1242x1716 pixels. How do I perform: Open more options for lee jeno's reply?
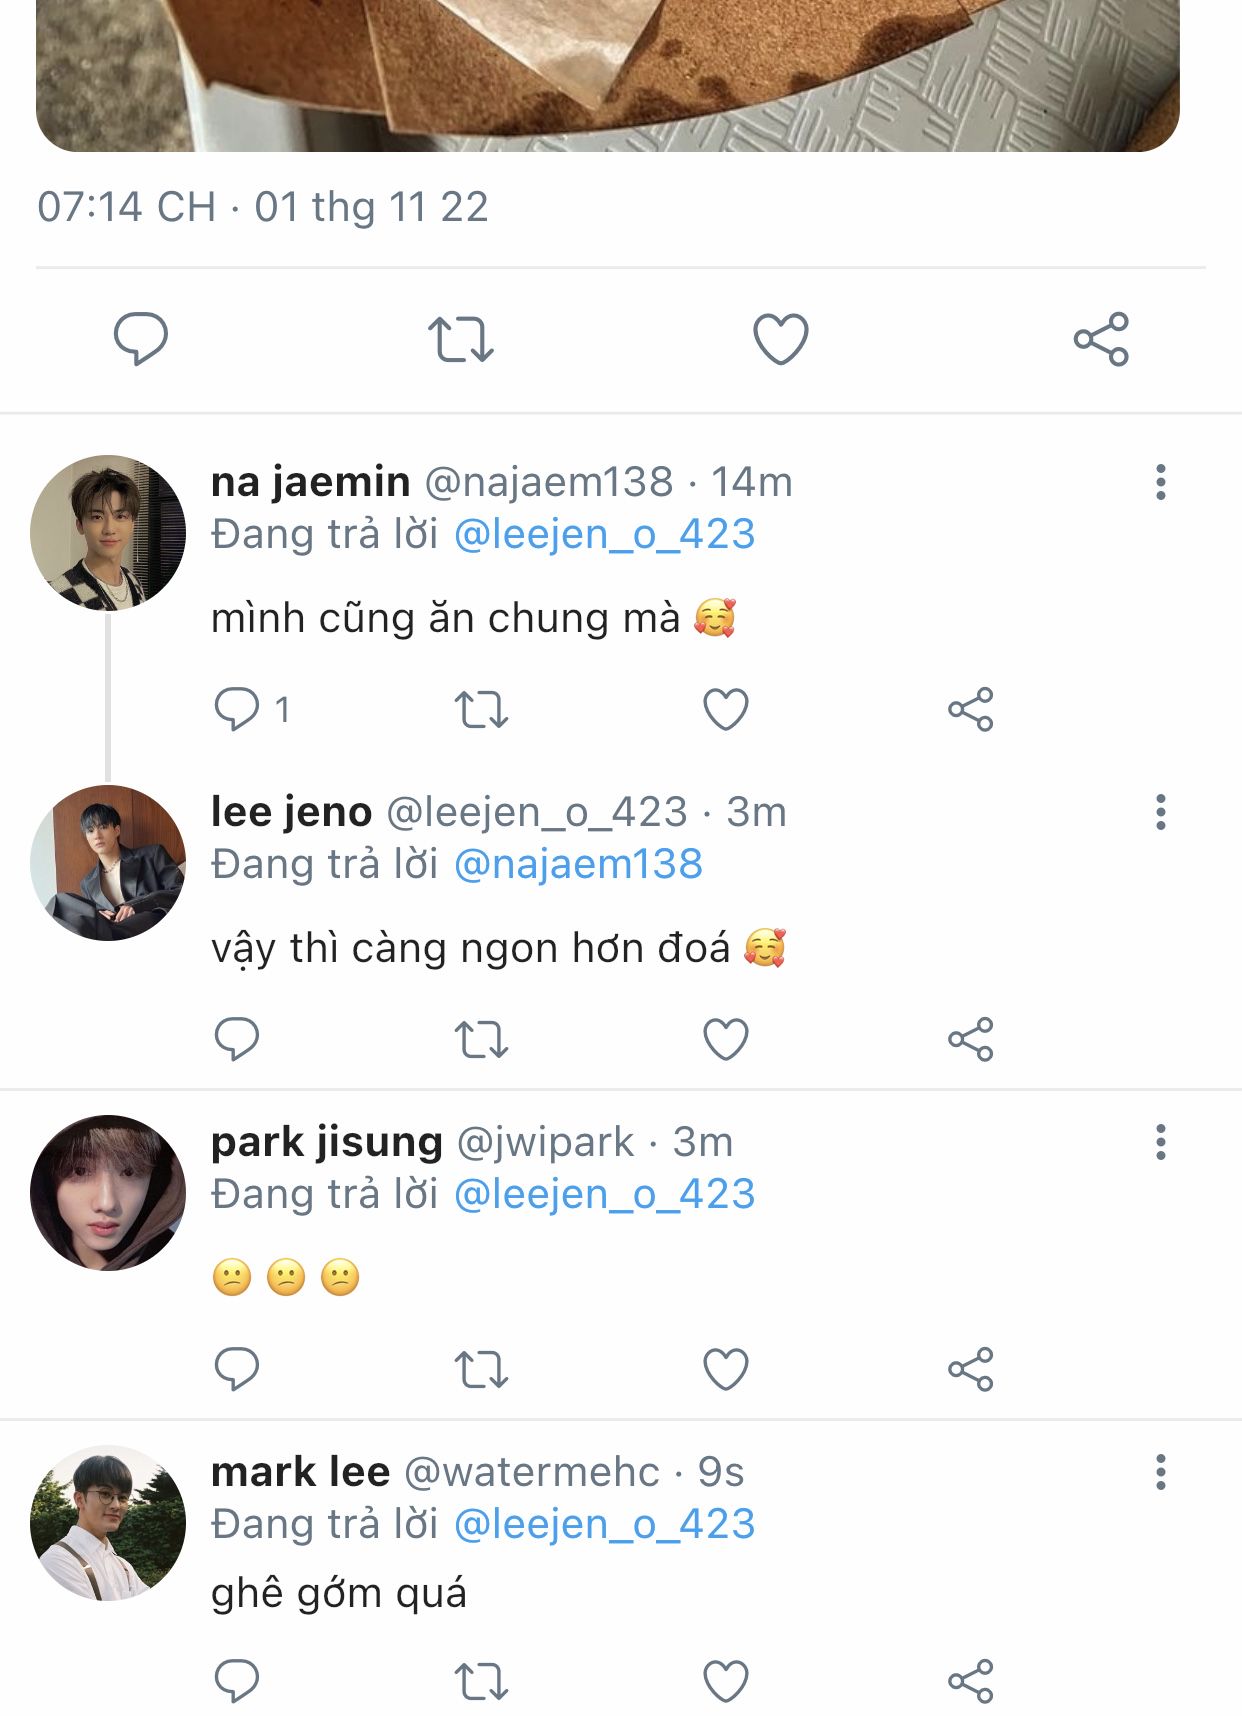coord(1160,812)
